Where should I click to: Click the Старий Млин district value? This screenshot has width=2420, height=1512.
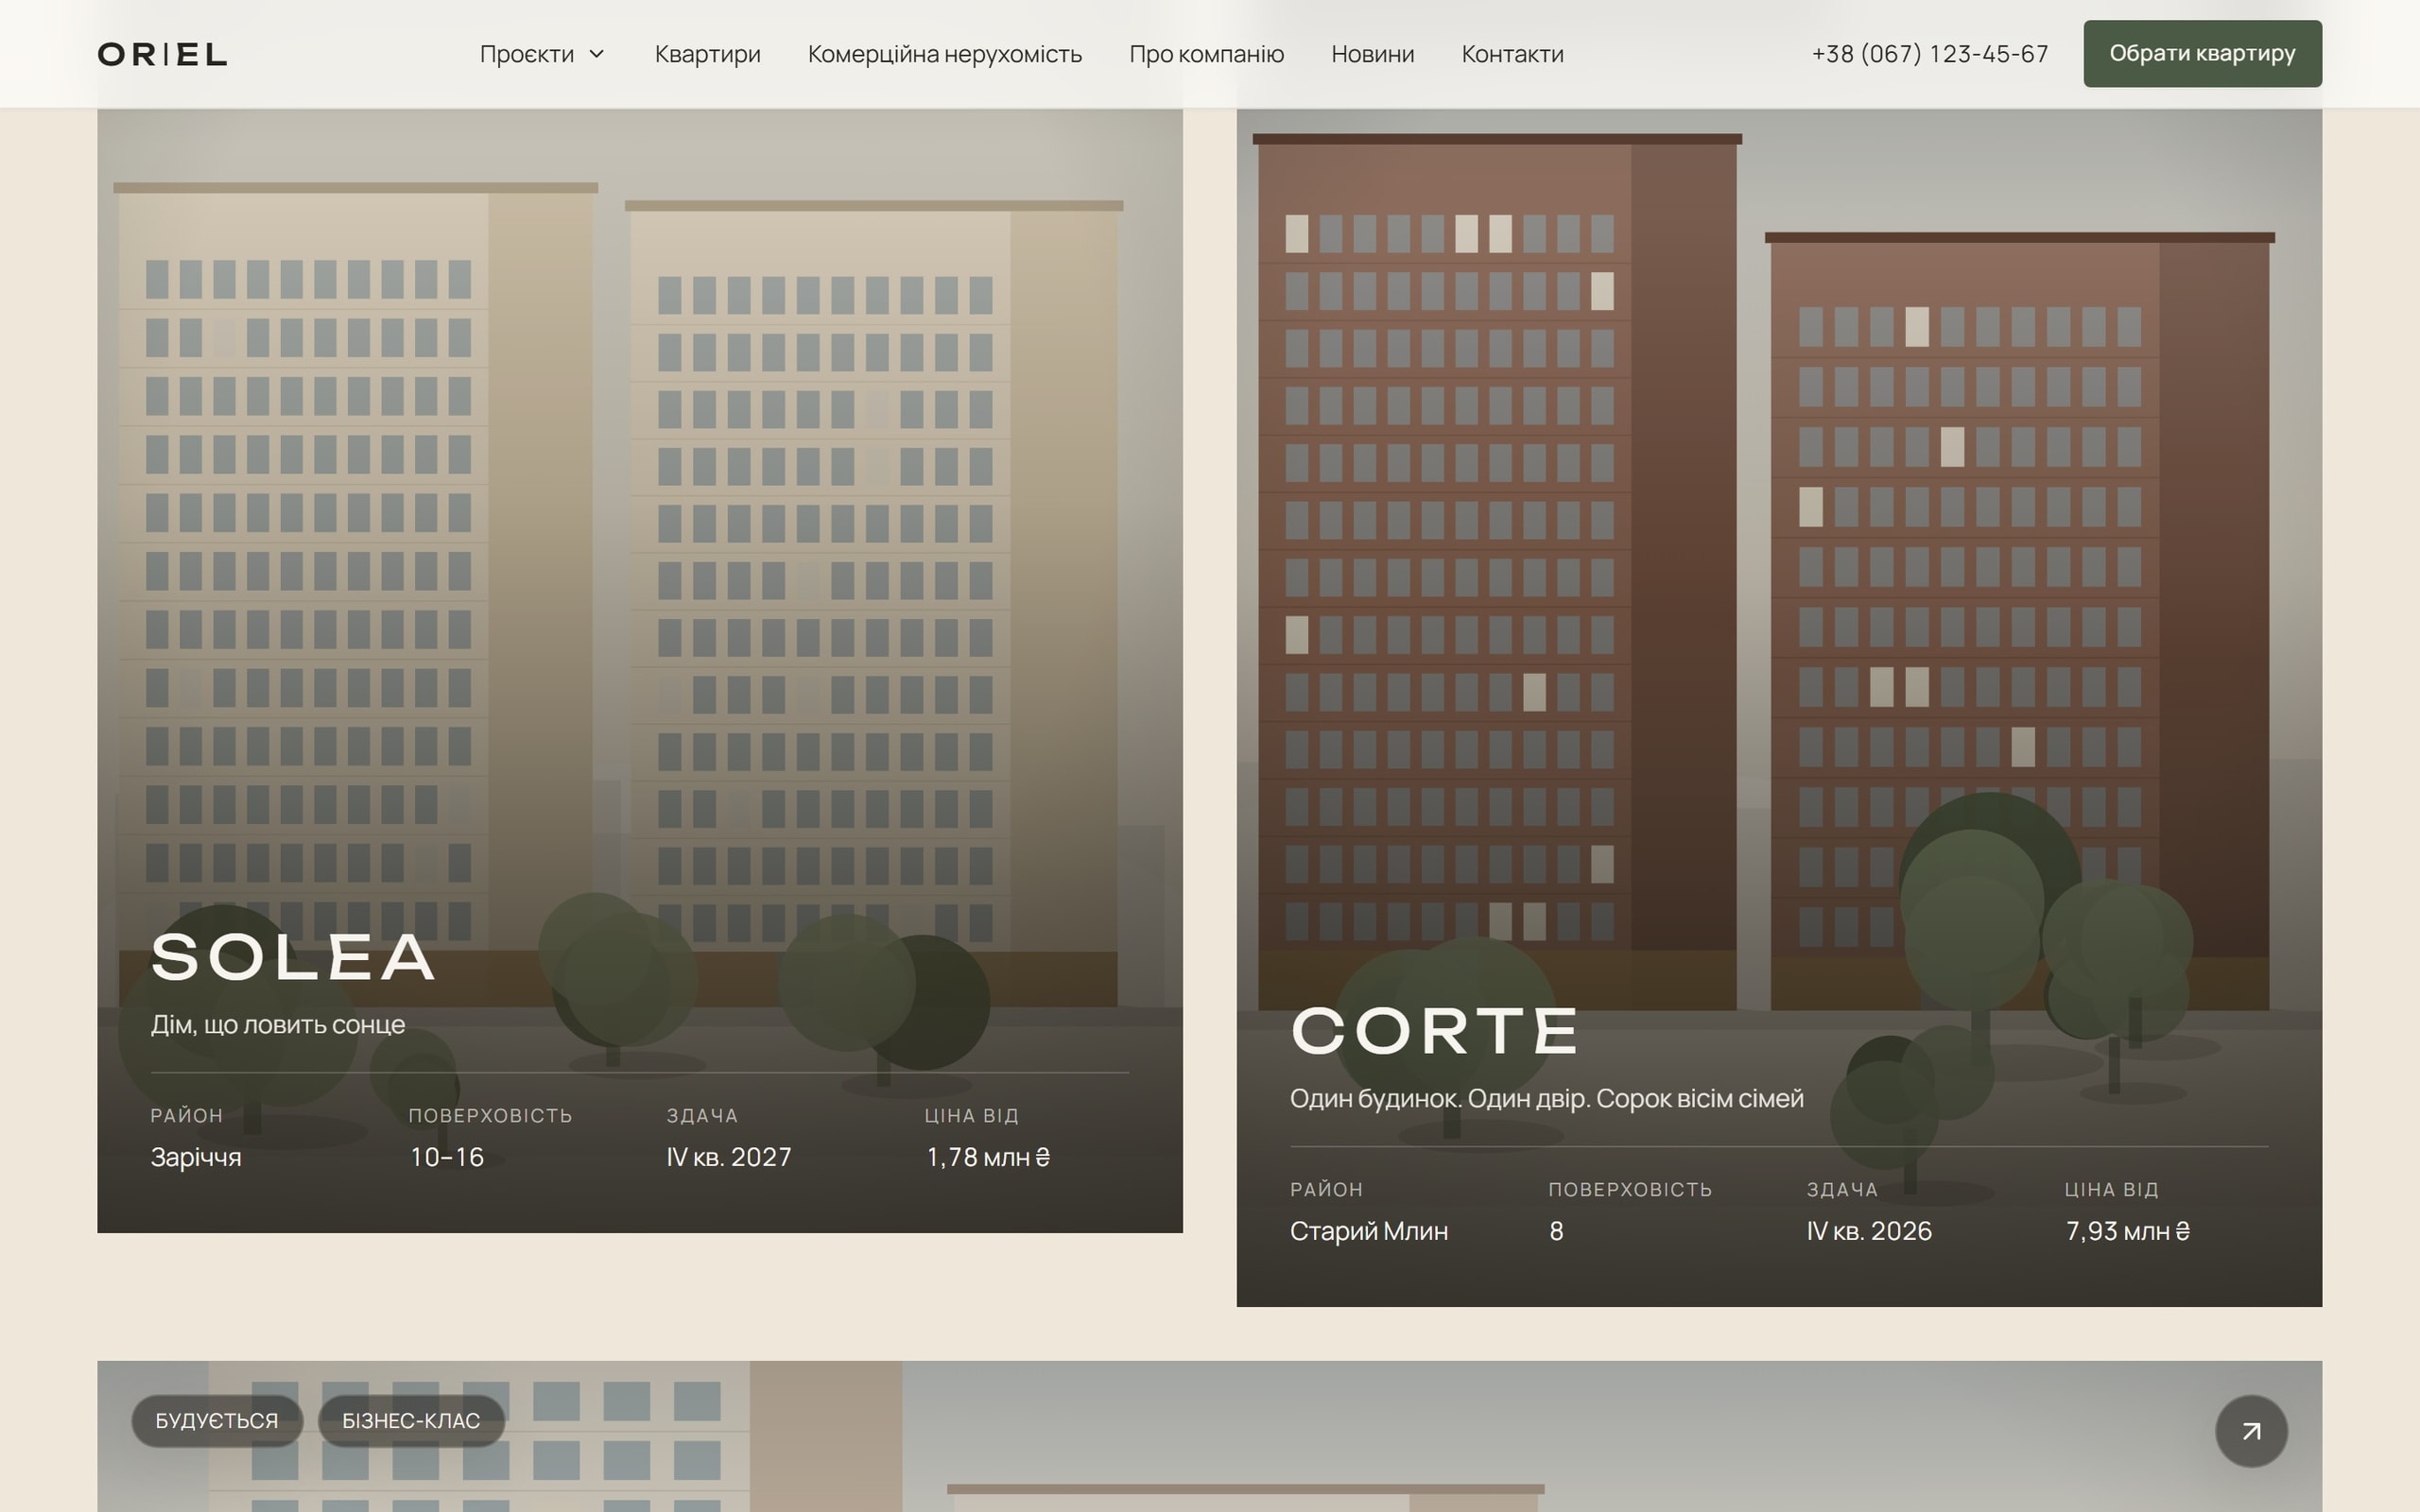[x=1369, y=1231]
